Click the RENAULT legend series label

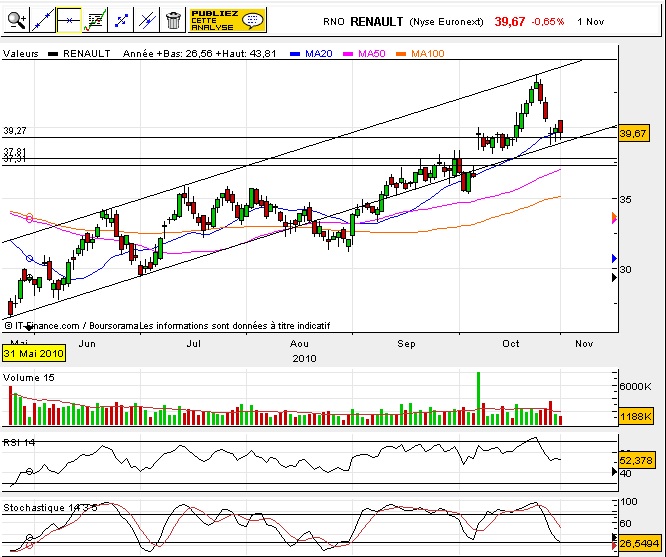pos(87,54)
